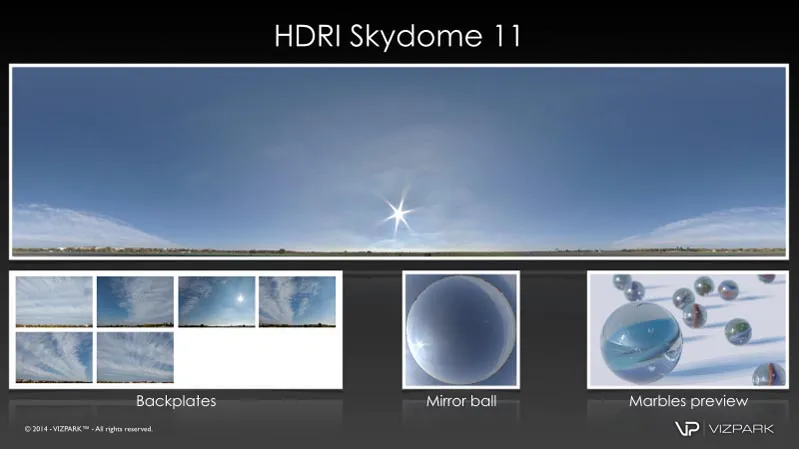Click the bright sun in the panorama
Viewport: 799px width, 449px height.
[398, 214]
